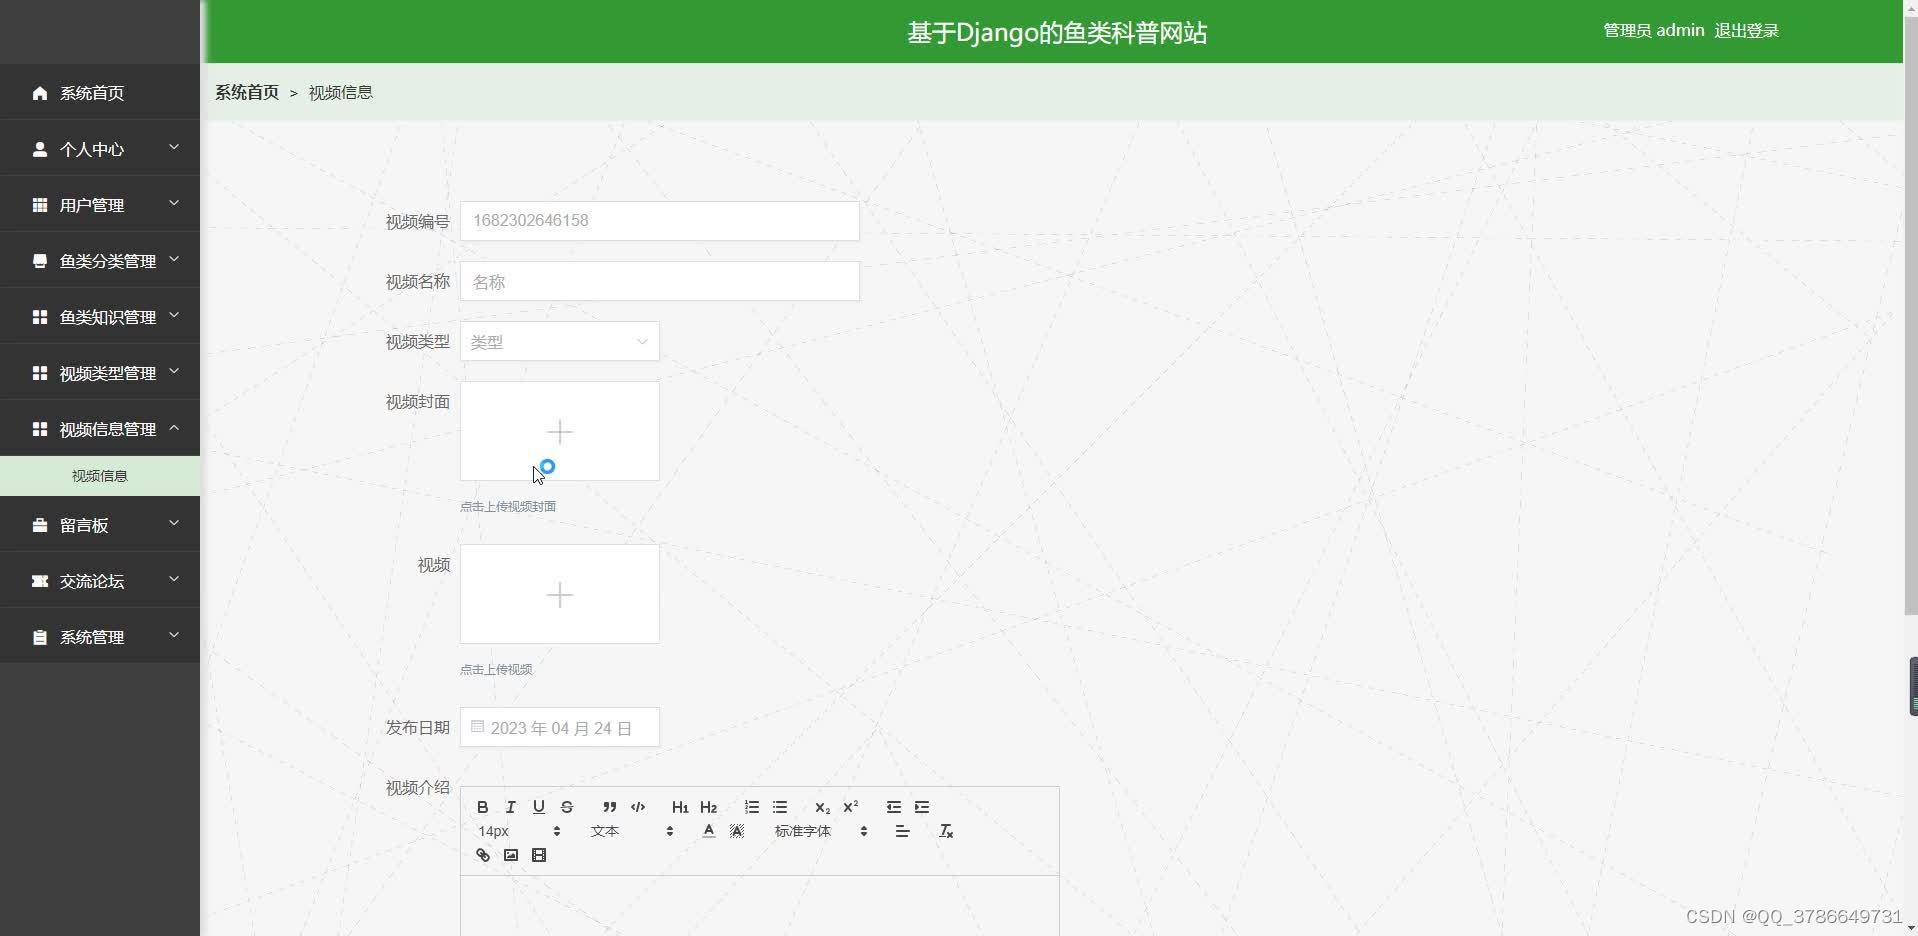Screen dimensions: 1918x936
Task: Increase text indent in editor
Action: coord(922,807)
